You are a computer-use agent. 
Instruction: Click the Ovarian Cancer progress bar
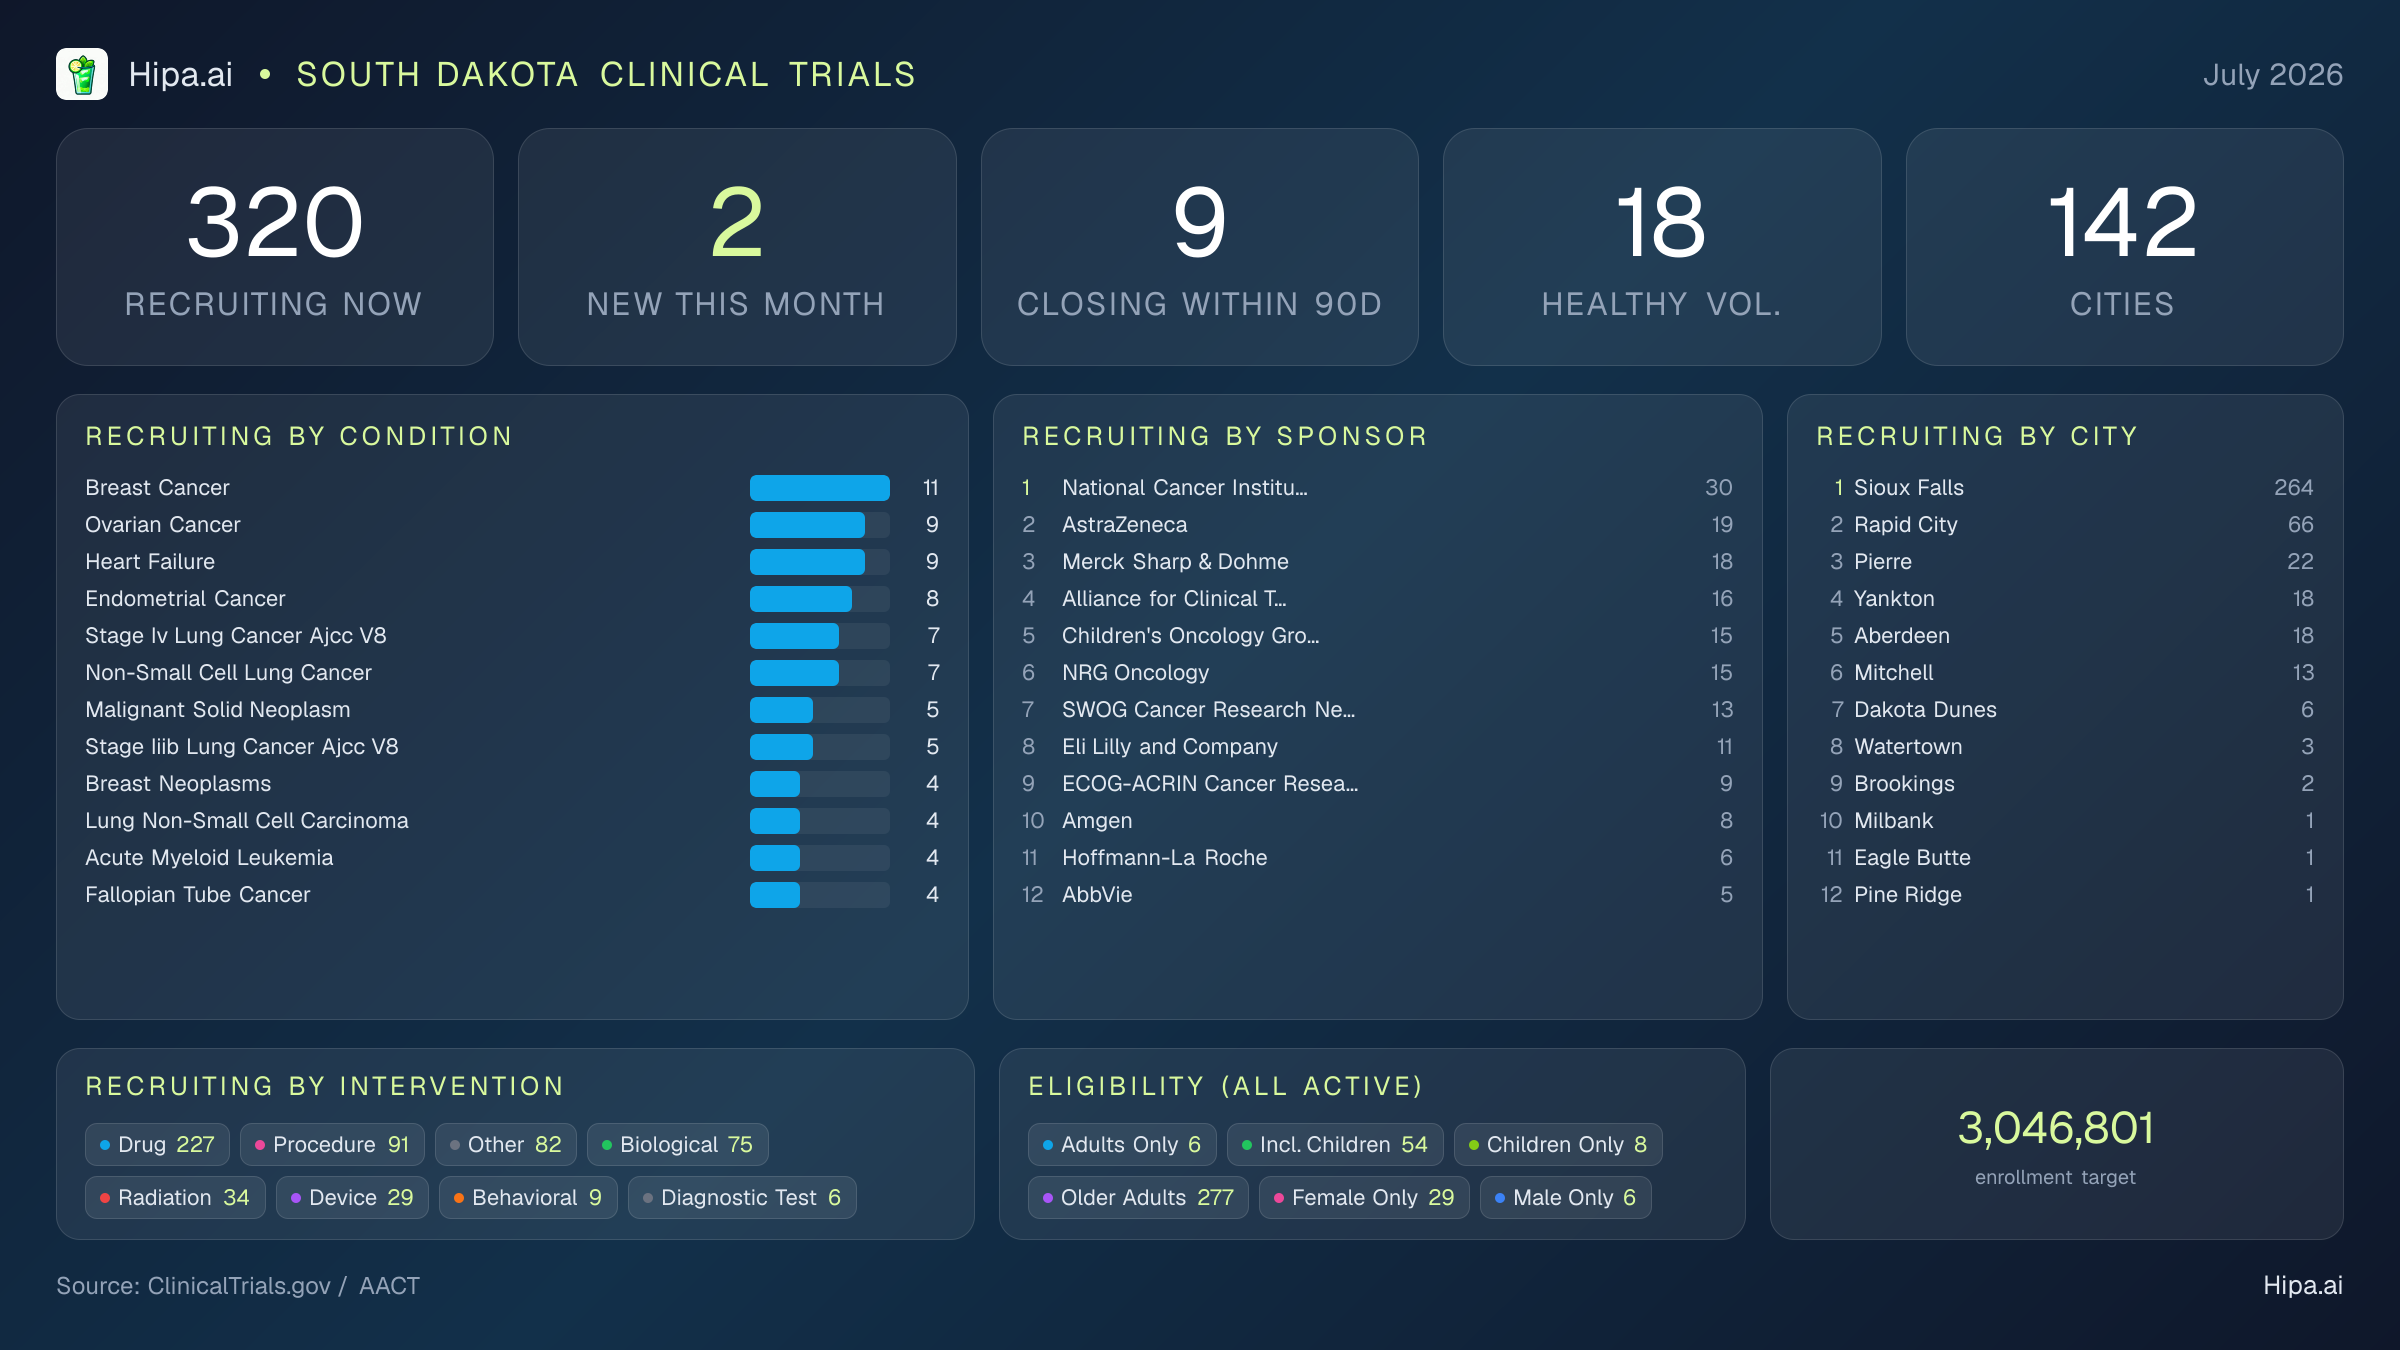pos(820,525)
